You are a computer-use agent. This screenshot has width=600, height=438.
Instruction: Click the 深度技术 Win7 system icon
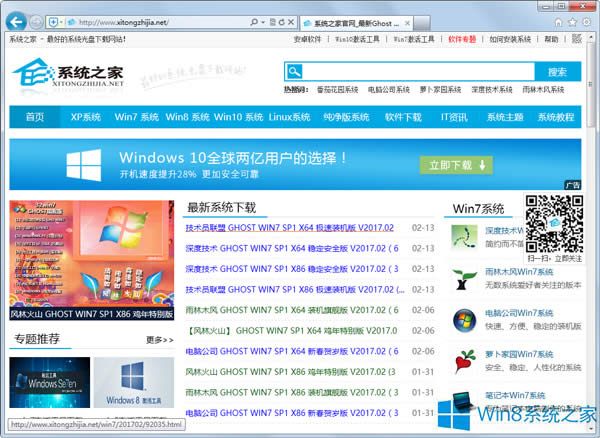click(x=464, y=237)
